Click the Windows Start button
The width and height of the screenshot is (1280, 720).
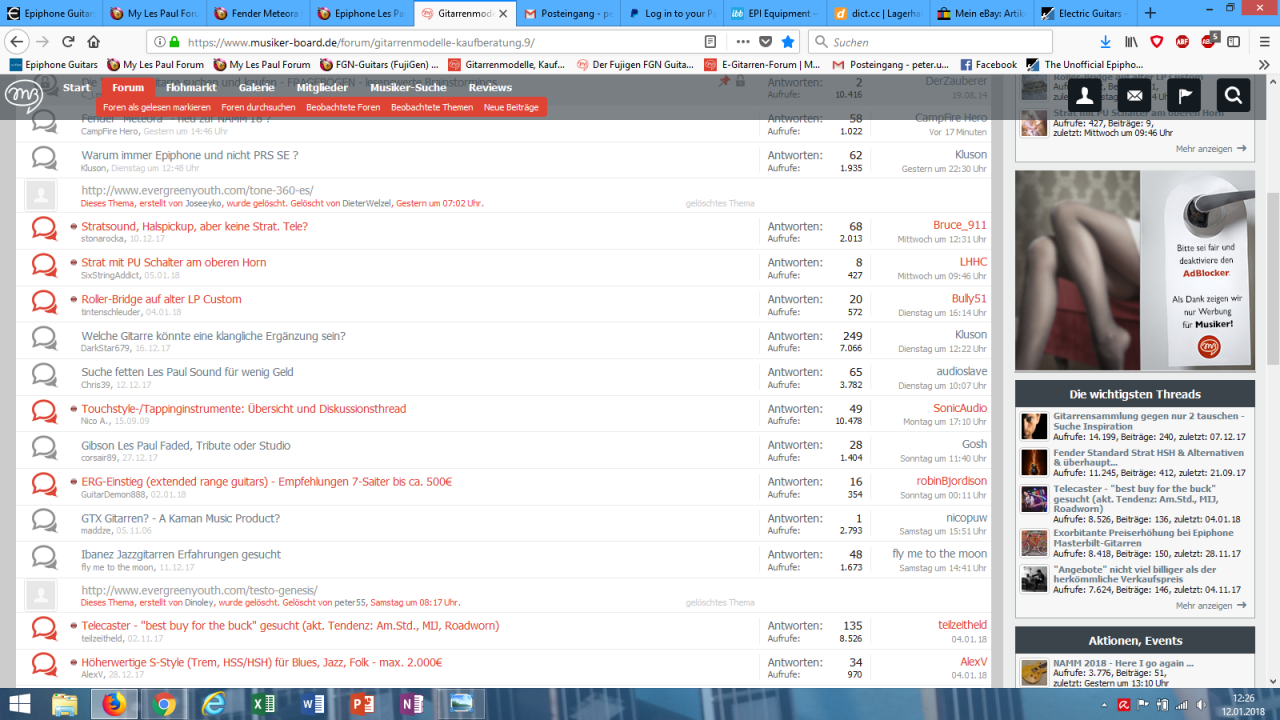[x=19, y=704]
